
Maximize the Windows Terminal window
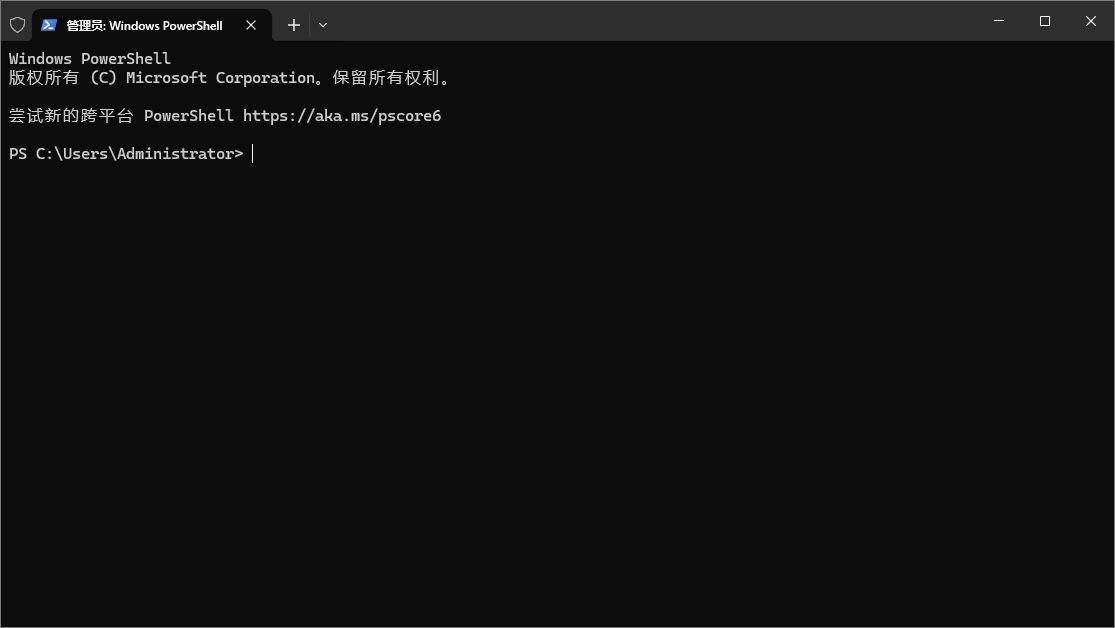click(x=1044, y=20)
